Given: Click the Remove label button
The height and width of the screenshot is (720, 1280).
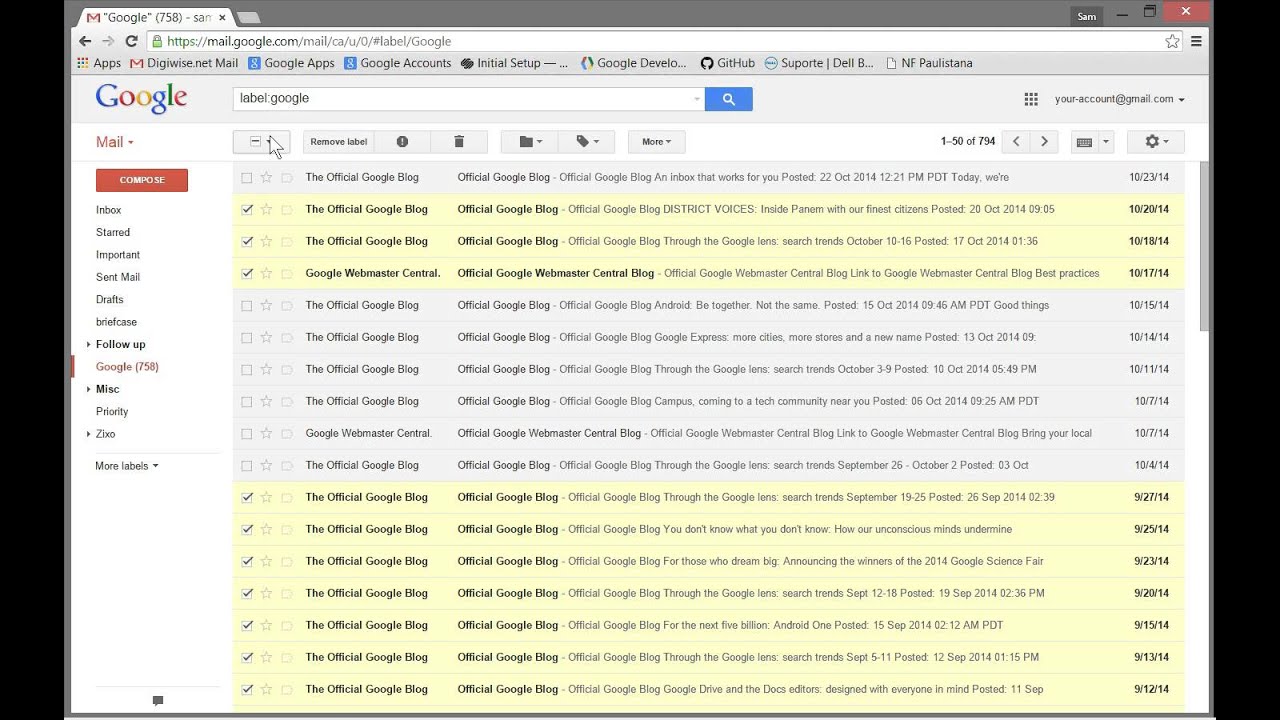Looking at the screenshot, I should click(x=339, y=142).
